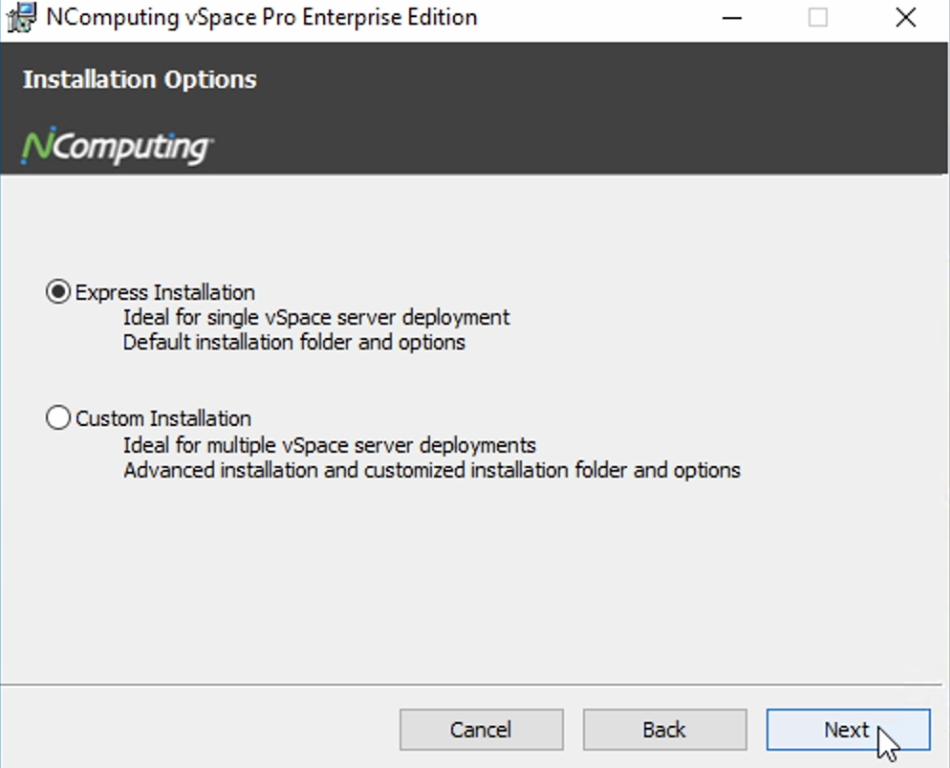Click the NComputing logo in the header
Viewport: 950px width, 768px height.
coord(117,146)
